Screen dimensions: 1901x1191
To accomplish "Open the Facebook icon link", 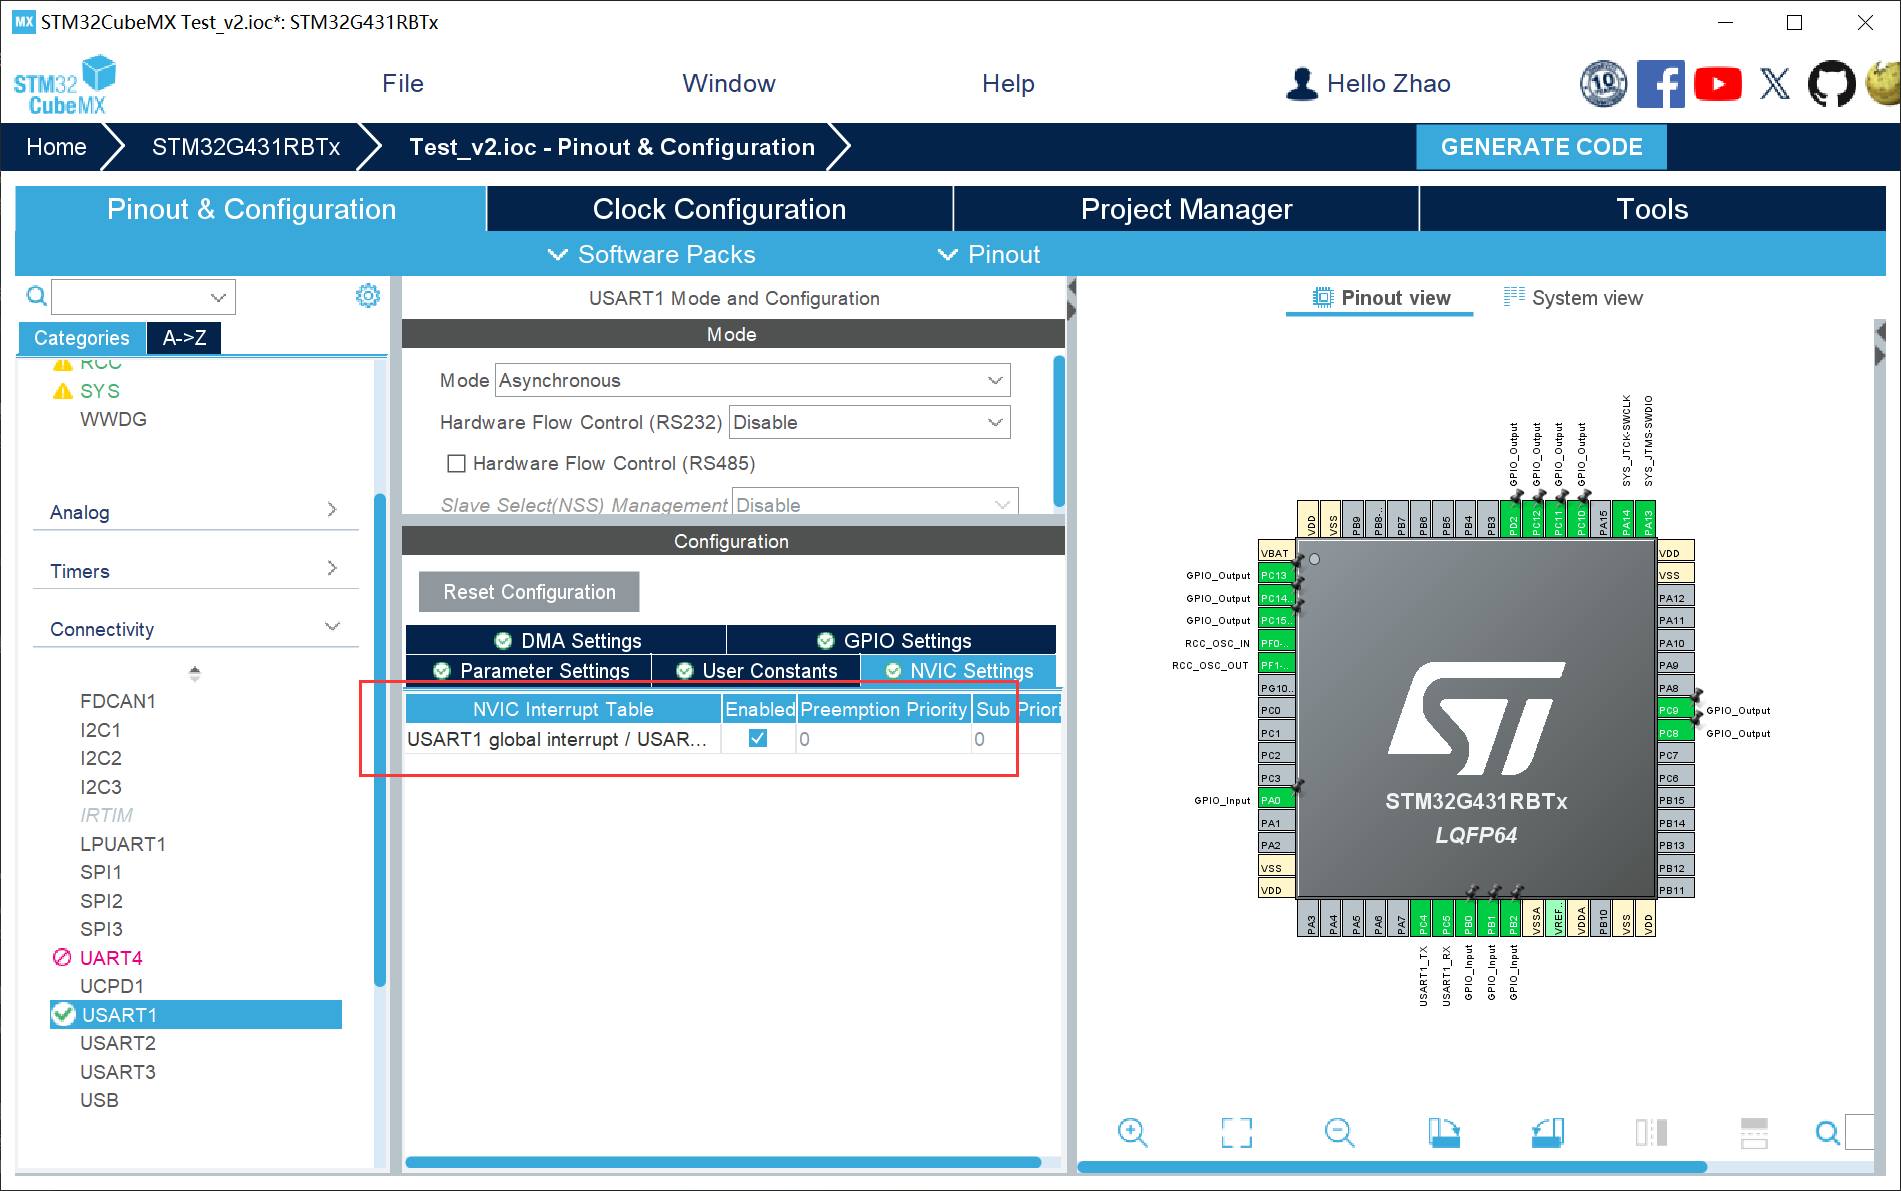I will point(1660,84).
